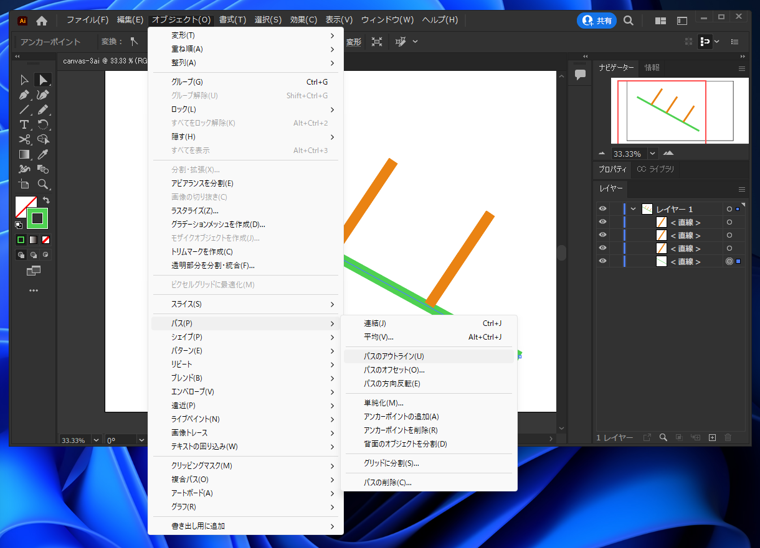Click the swap fill and stroke arrow
Viewport: 760px width, 548px height.
tap(46, 200)
